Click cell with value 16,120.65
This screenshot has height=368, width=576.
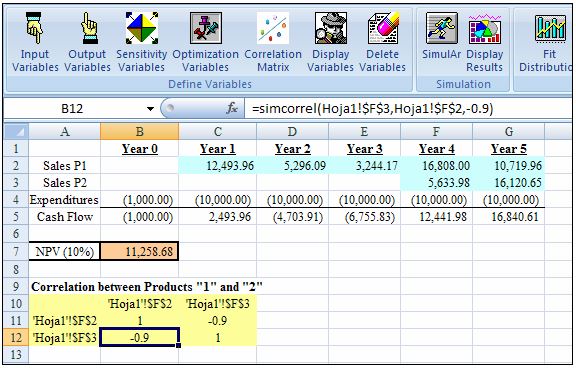509,183
